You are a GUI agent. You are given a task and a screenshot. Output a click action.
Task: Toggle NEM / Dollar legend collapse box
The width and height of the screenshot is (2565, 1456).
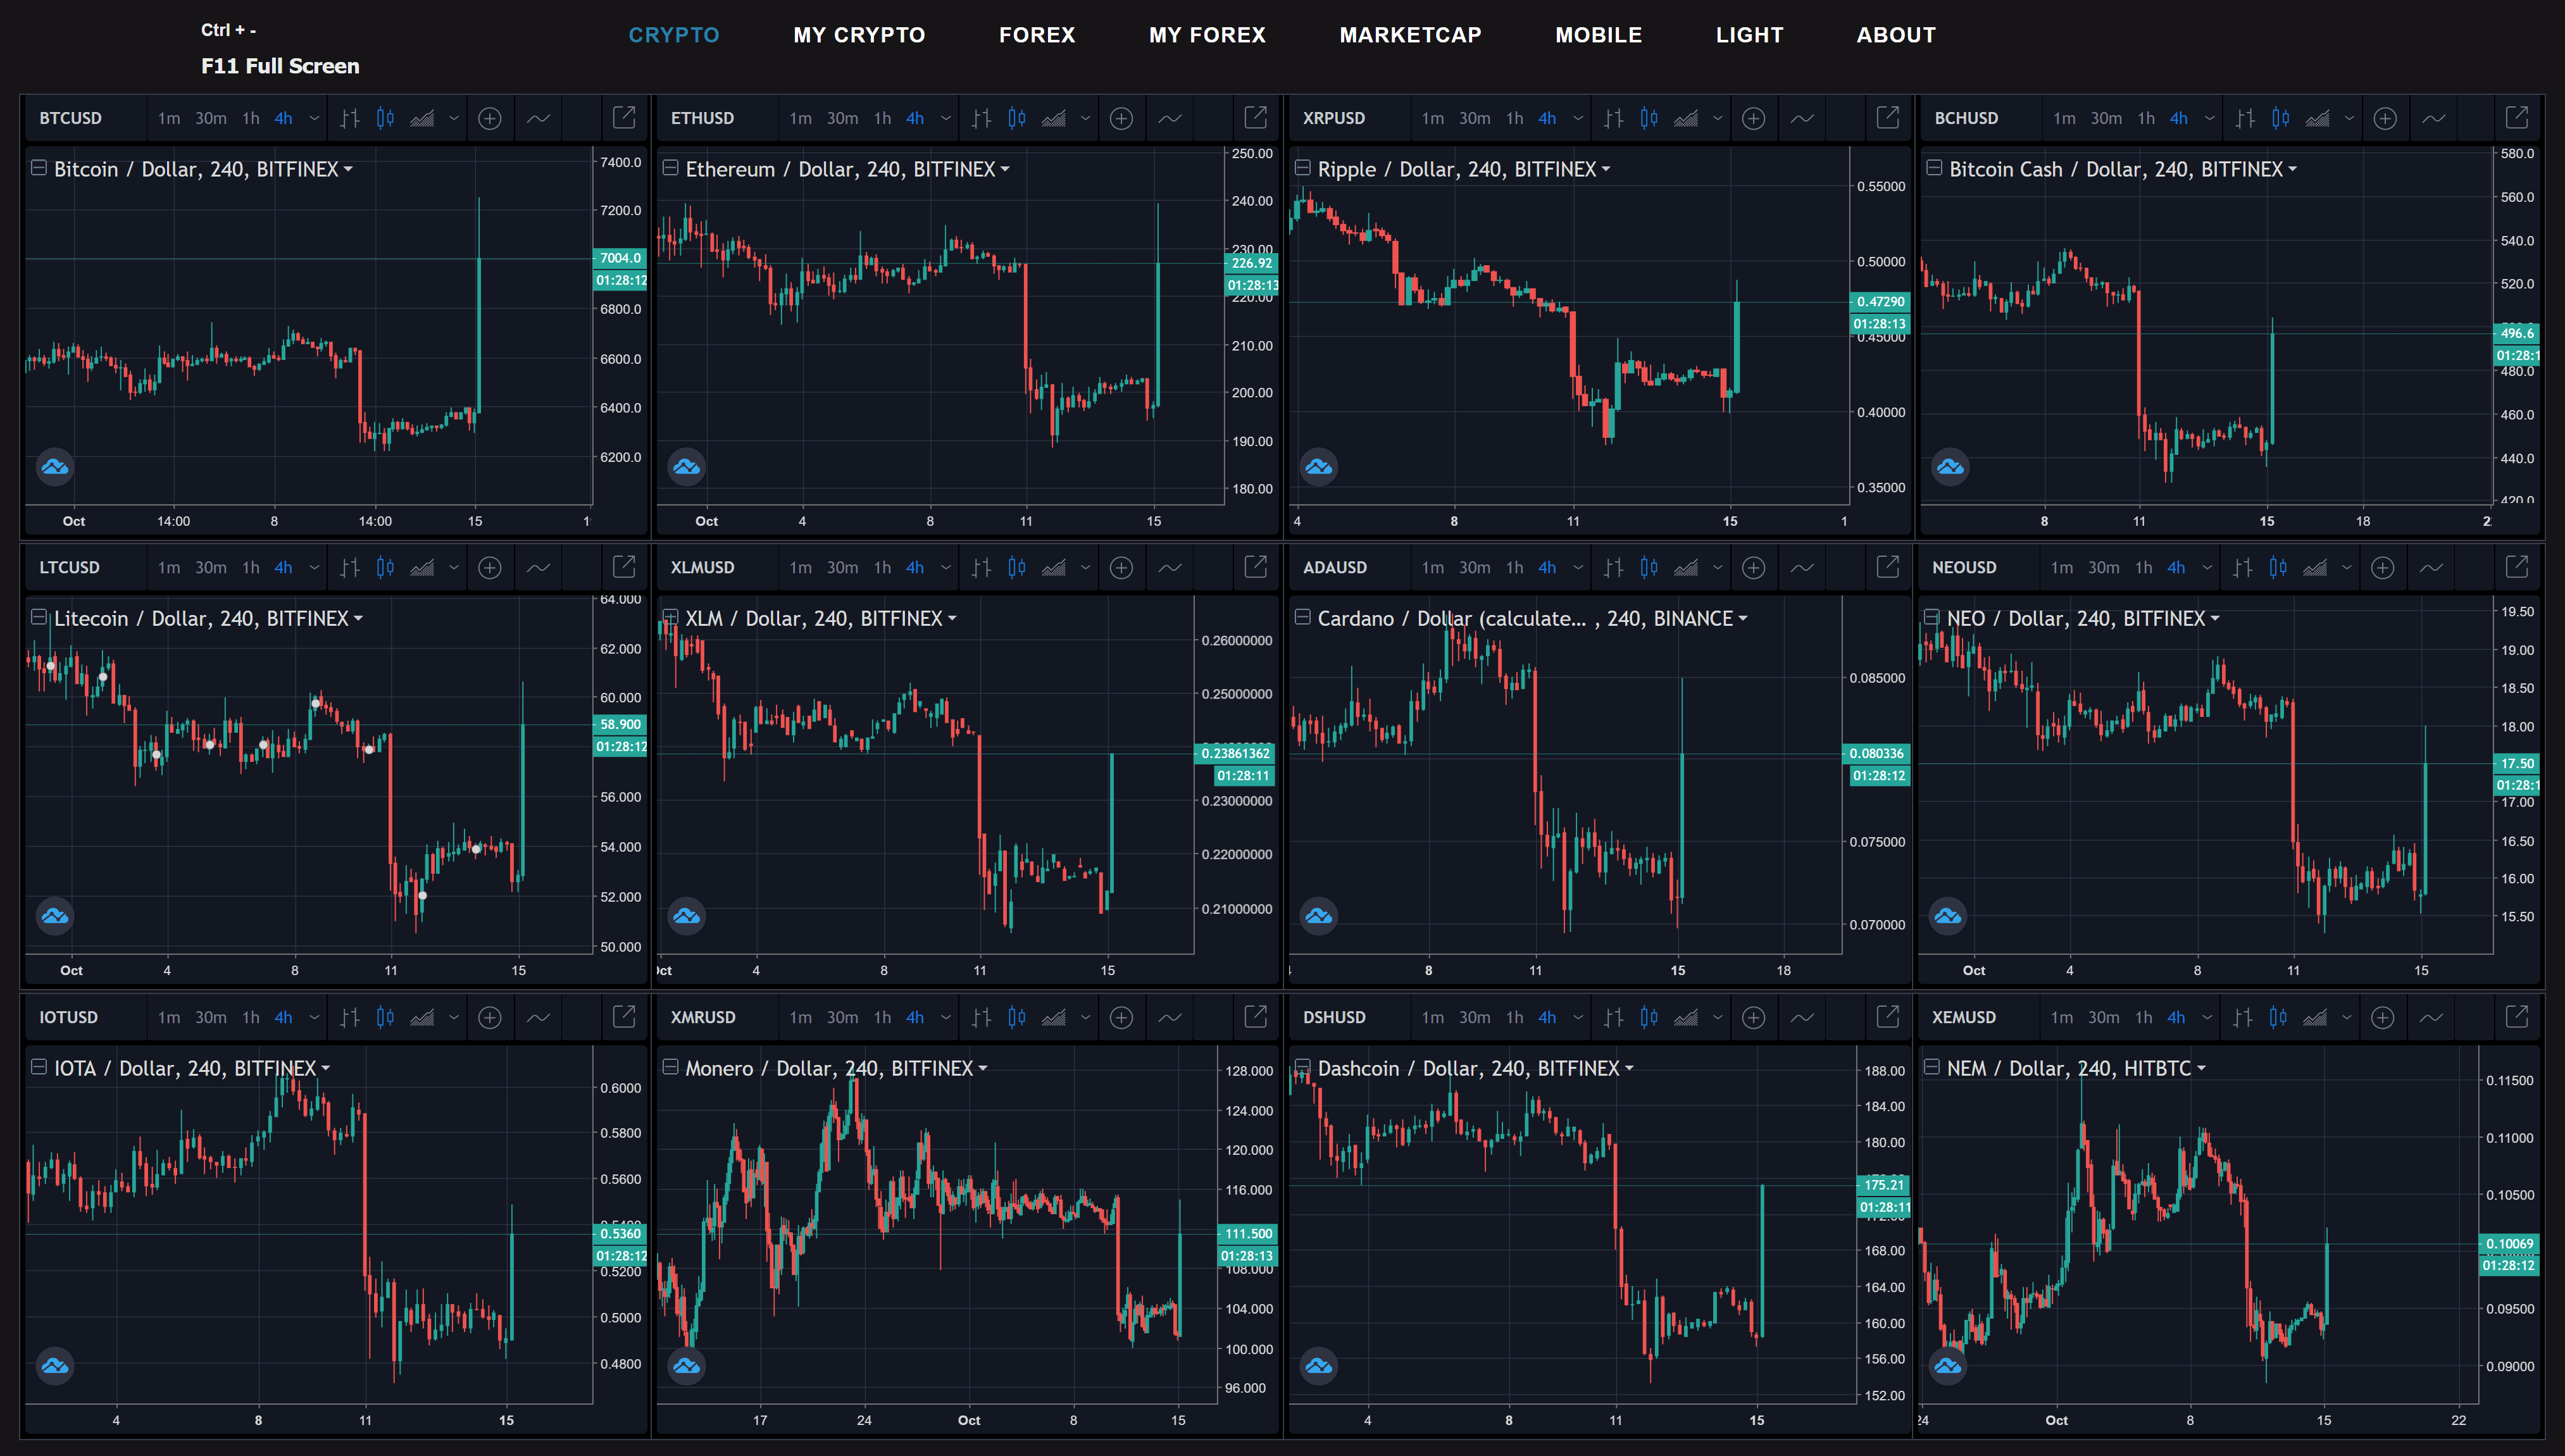click(1931, 1067)
